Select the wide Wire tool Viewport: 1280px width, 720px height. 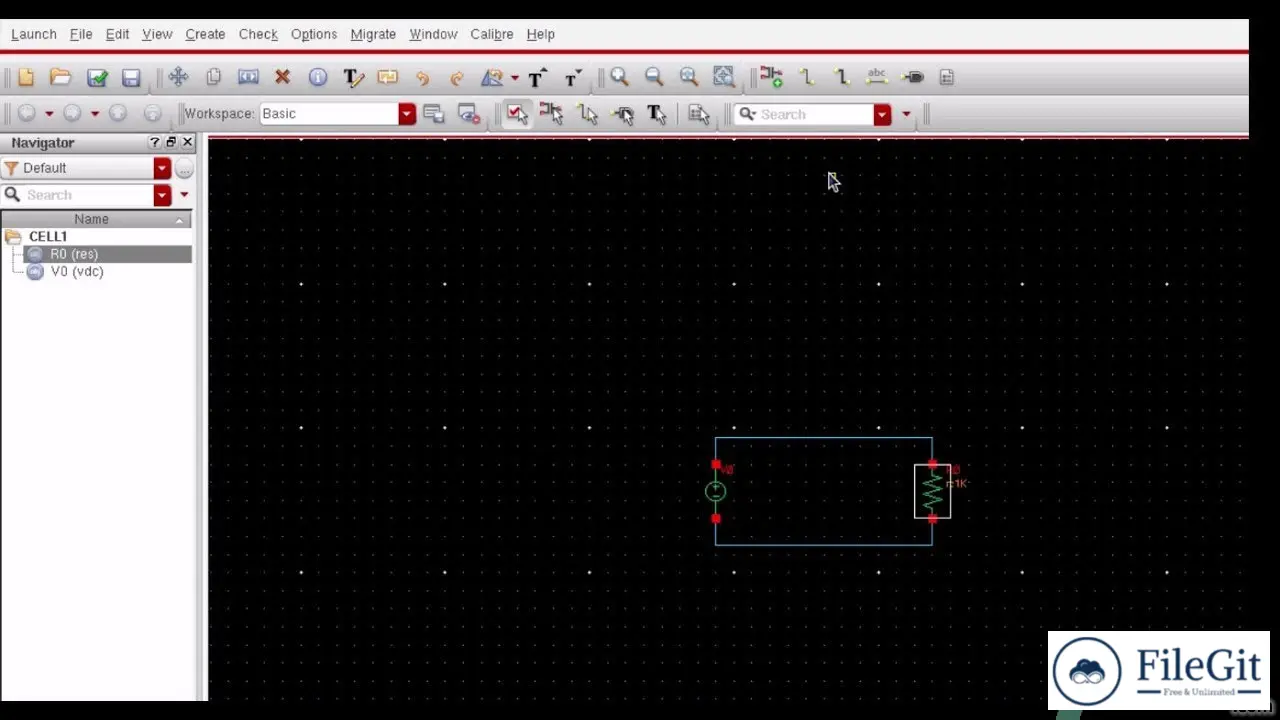841,77
